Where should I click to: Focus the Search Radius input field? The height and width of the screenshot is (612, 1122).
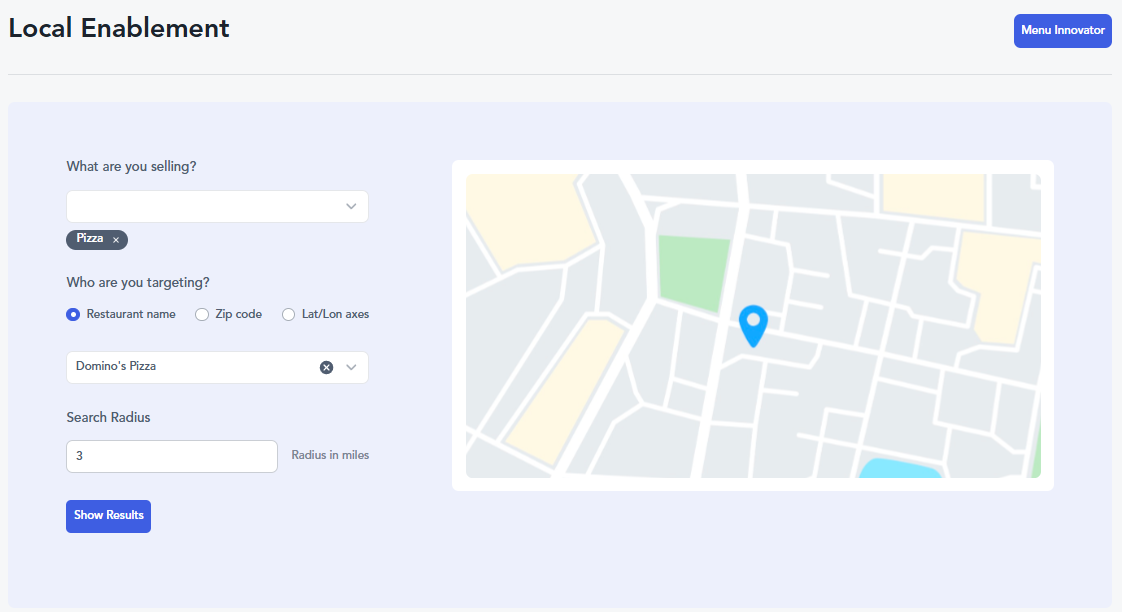[171, 456]
